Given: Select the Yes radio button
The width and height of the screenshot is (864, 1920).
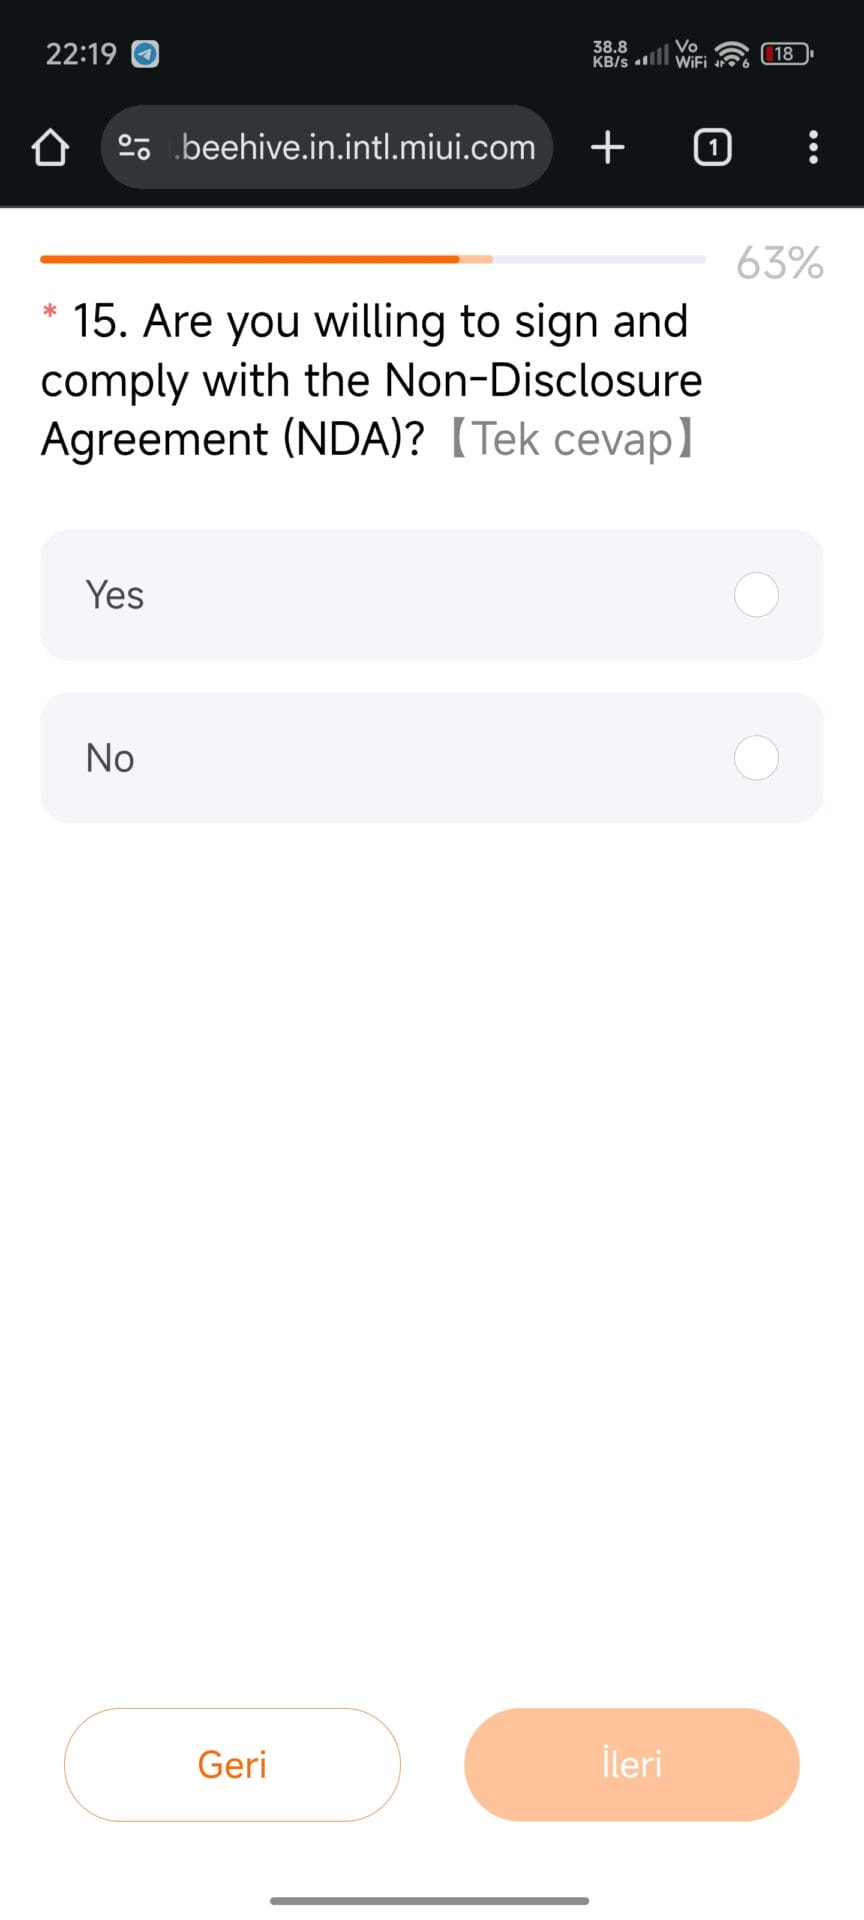Looking at the screenshot, I should [x=756, y=595].
